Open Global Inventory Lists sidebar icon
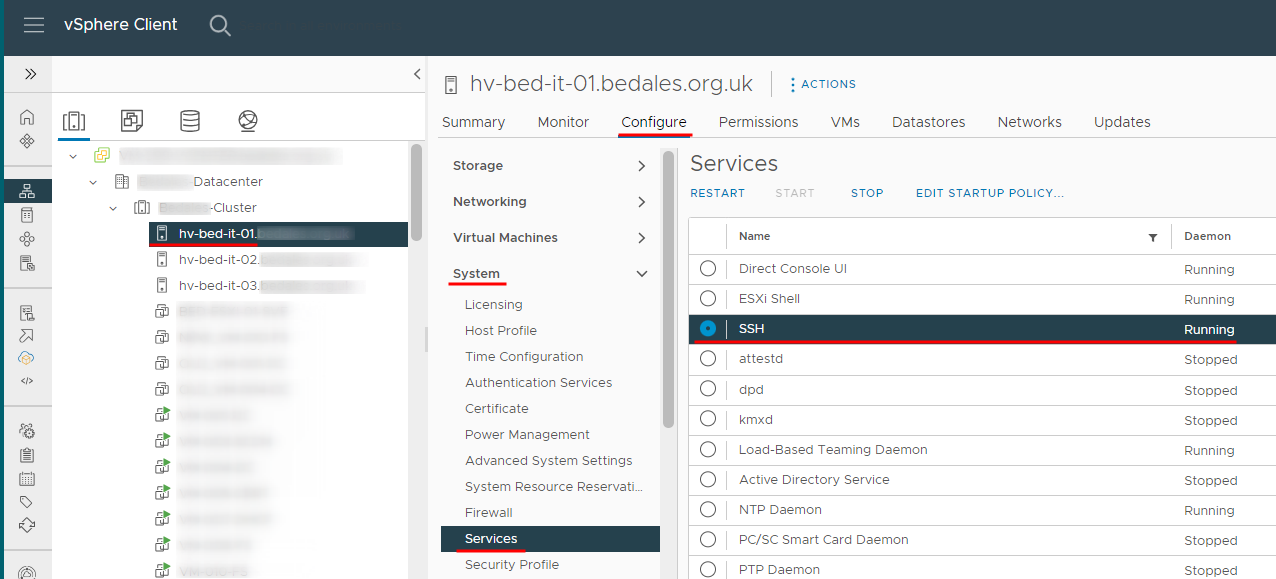Viewport: 1276px width, 579px height. 27,263
